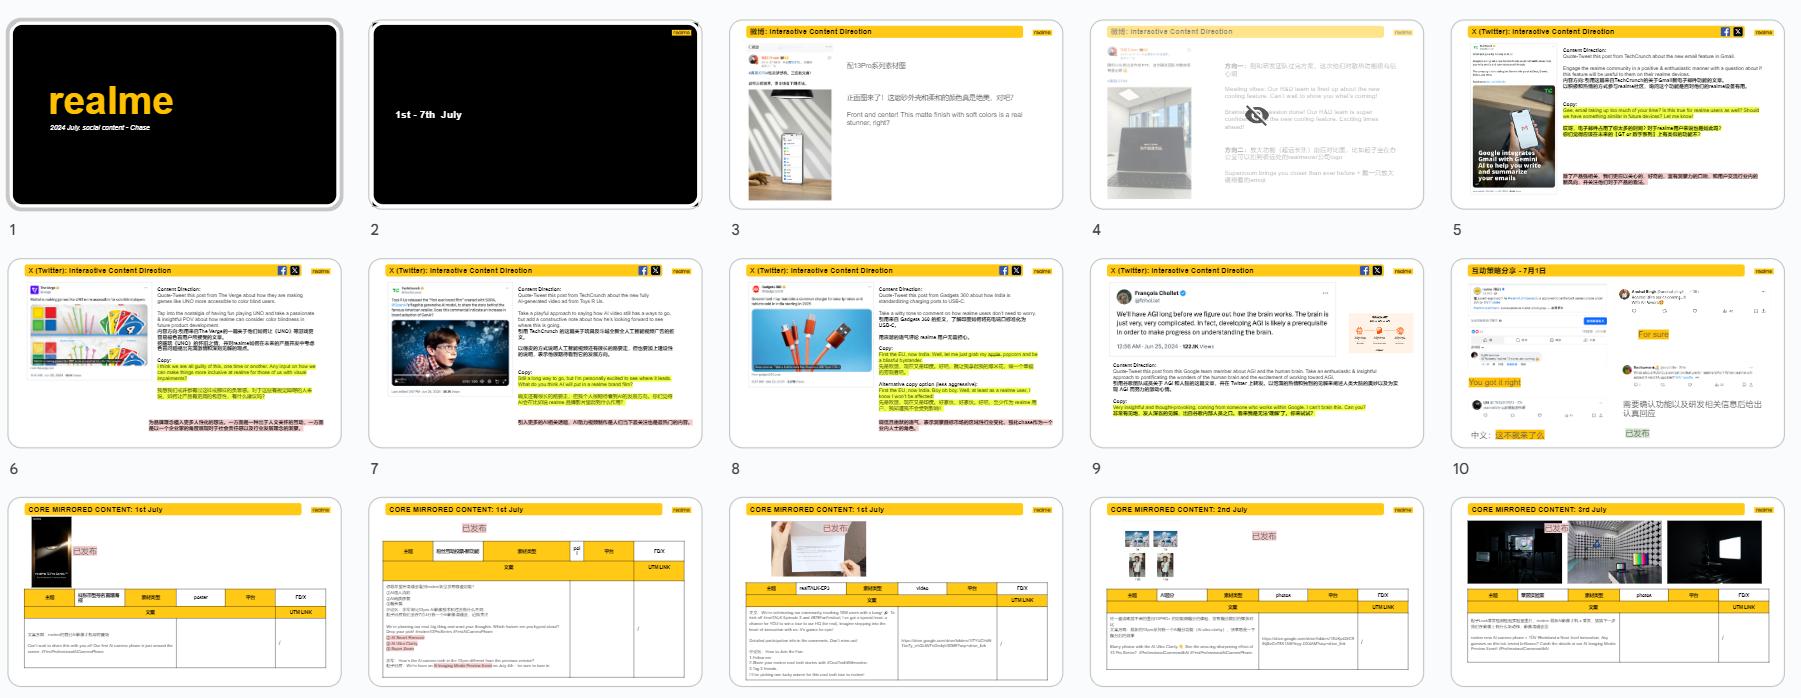
Task: Select the slide showing UNO cards
Action: pos(175,354)
